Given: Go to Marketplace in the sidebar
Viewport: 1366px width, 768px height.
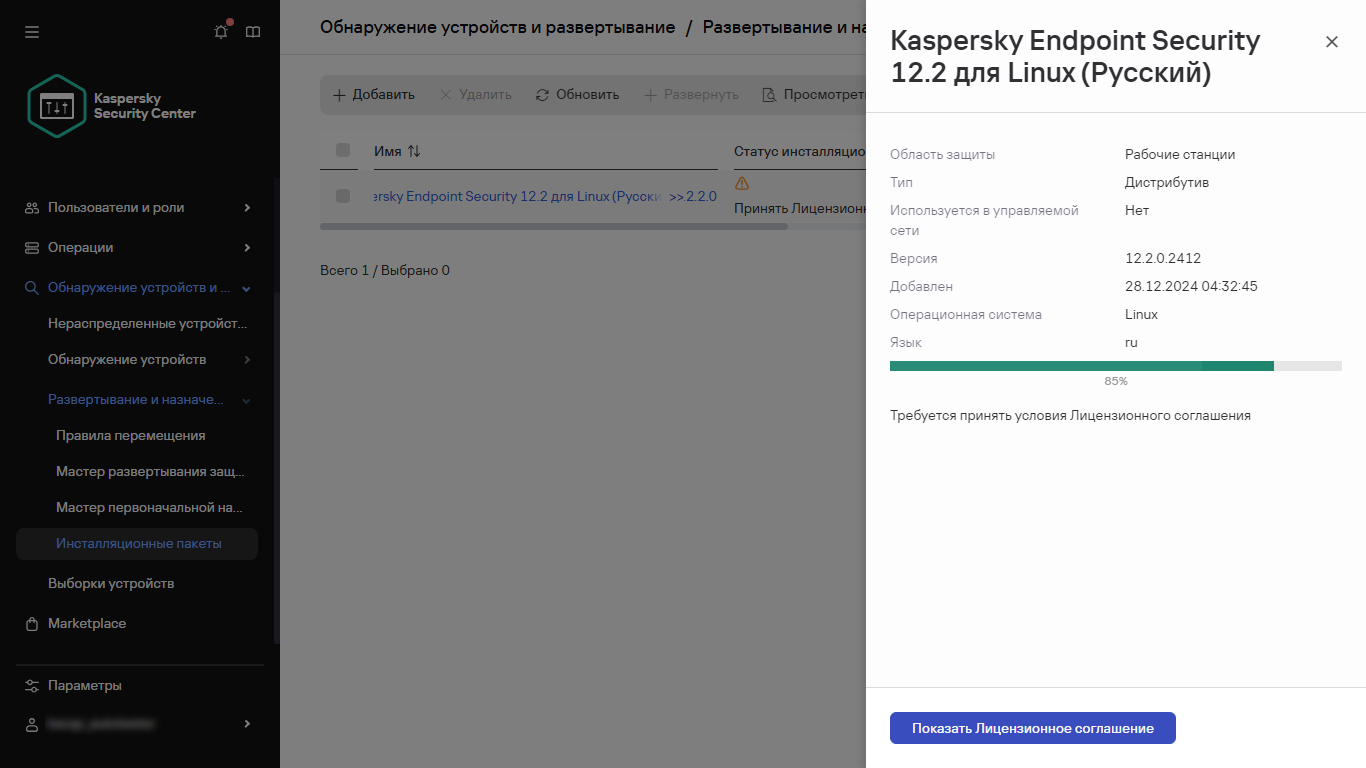Looking at the screenshot, I should [87, 623].
